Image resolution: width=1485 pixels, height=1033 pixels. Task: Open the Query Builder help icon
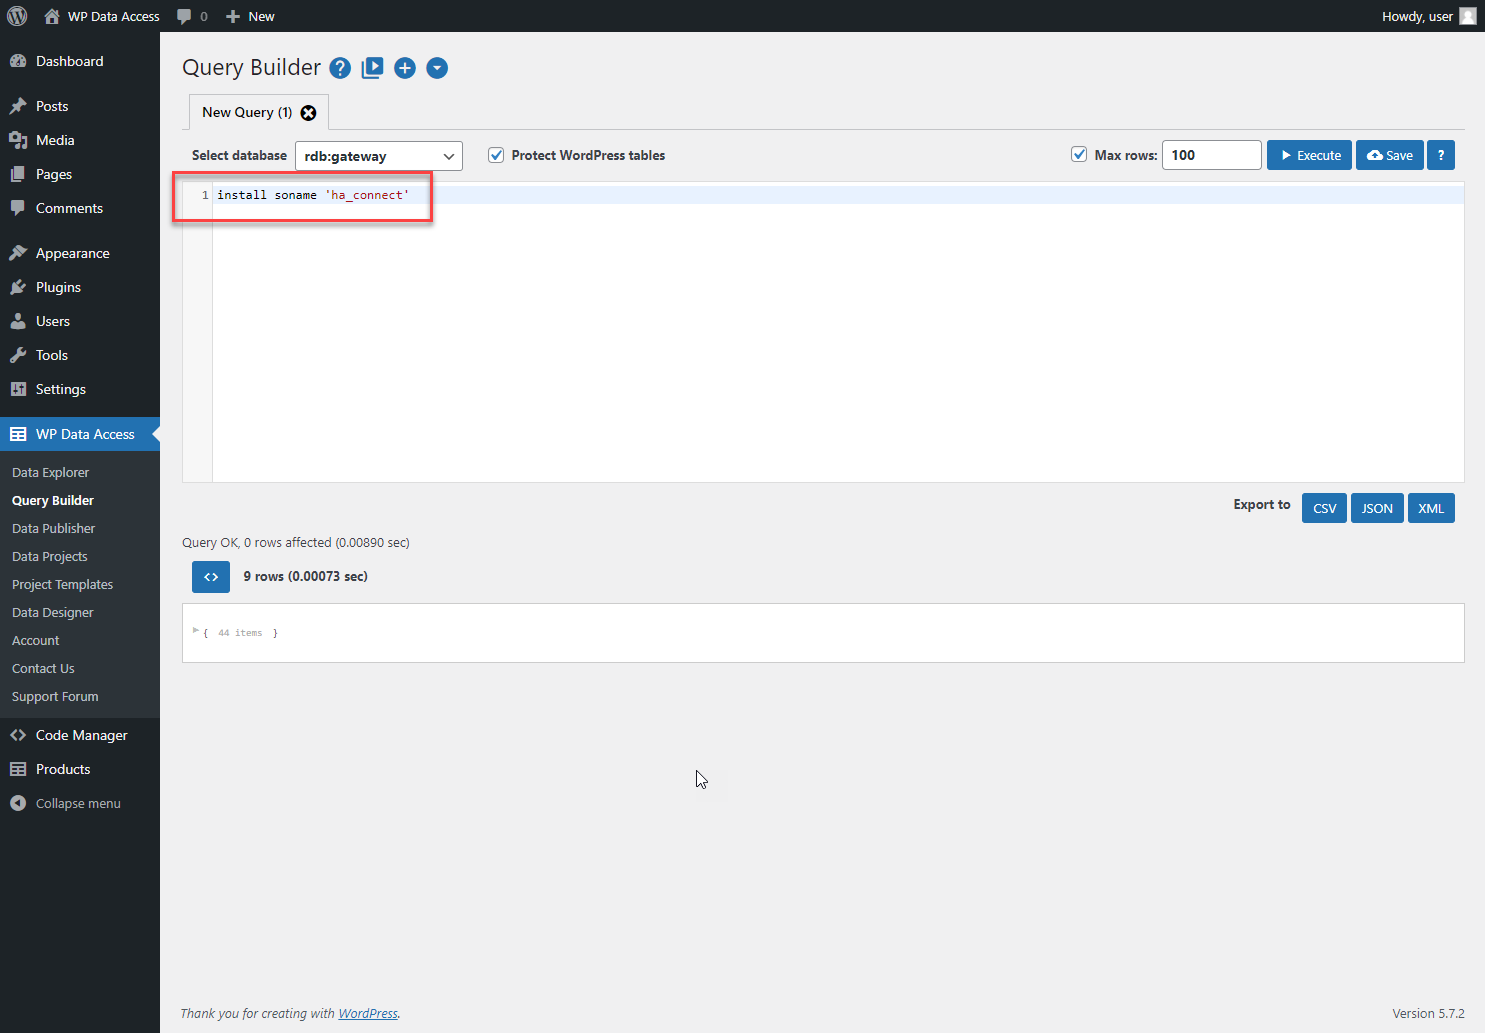340,68
